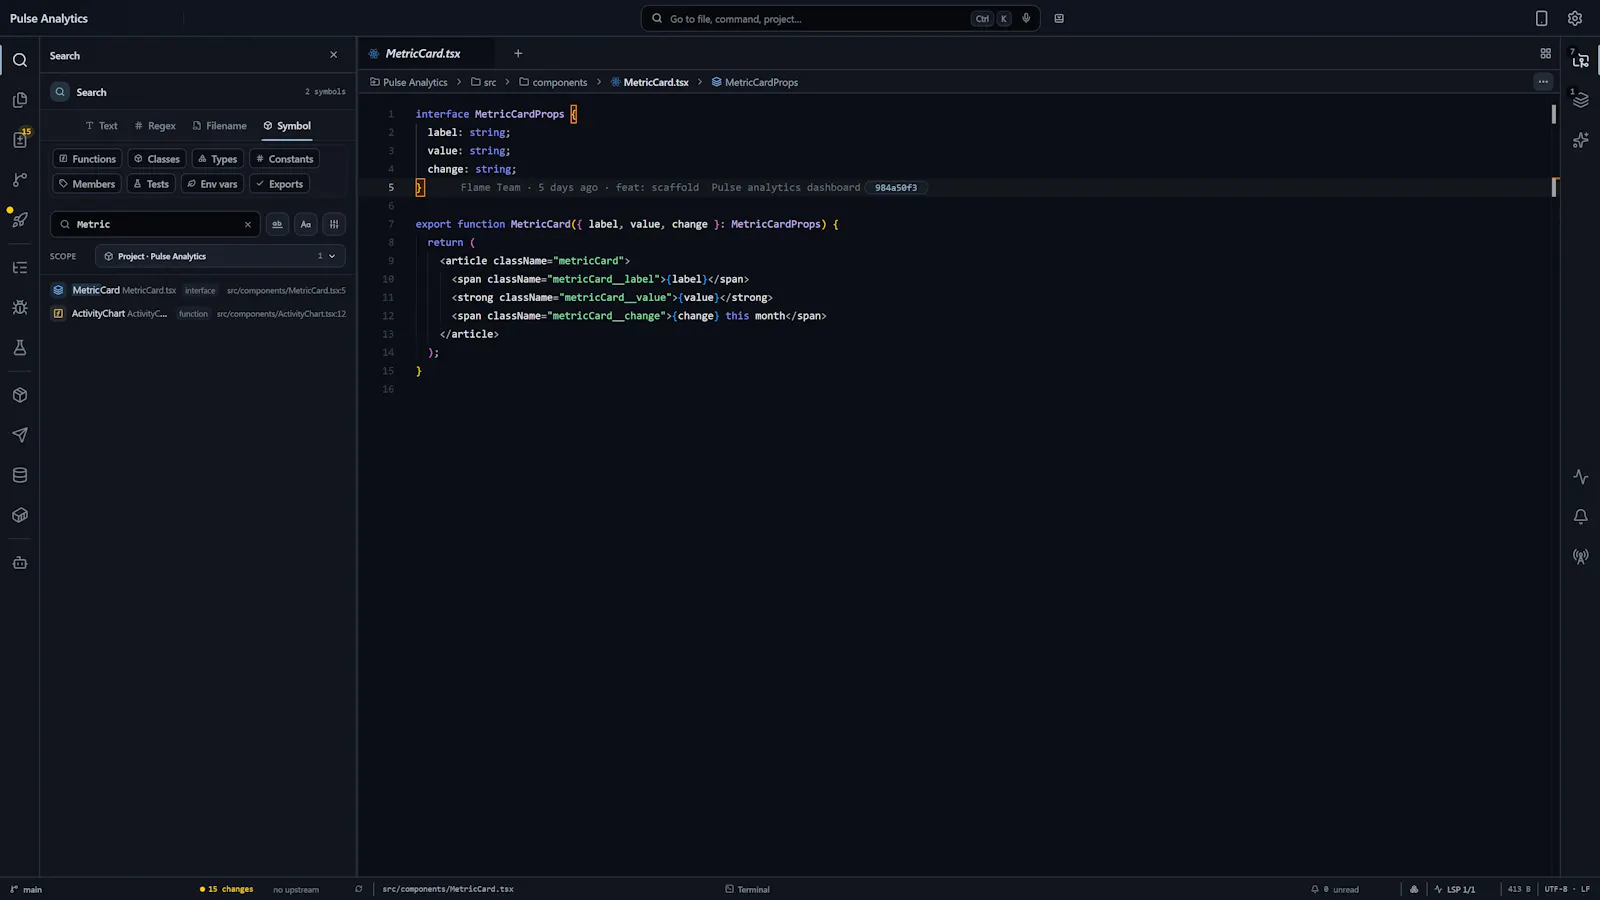Open the Project scope dropdown
Screen dimensions: 1600x900
click(x=220, y=256)
